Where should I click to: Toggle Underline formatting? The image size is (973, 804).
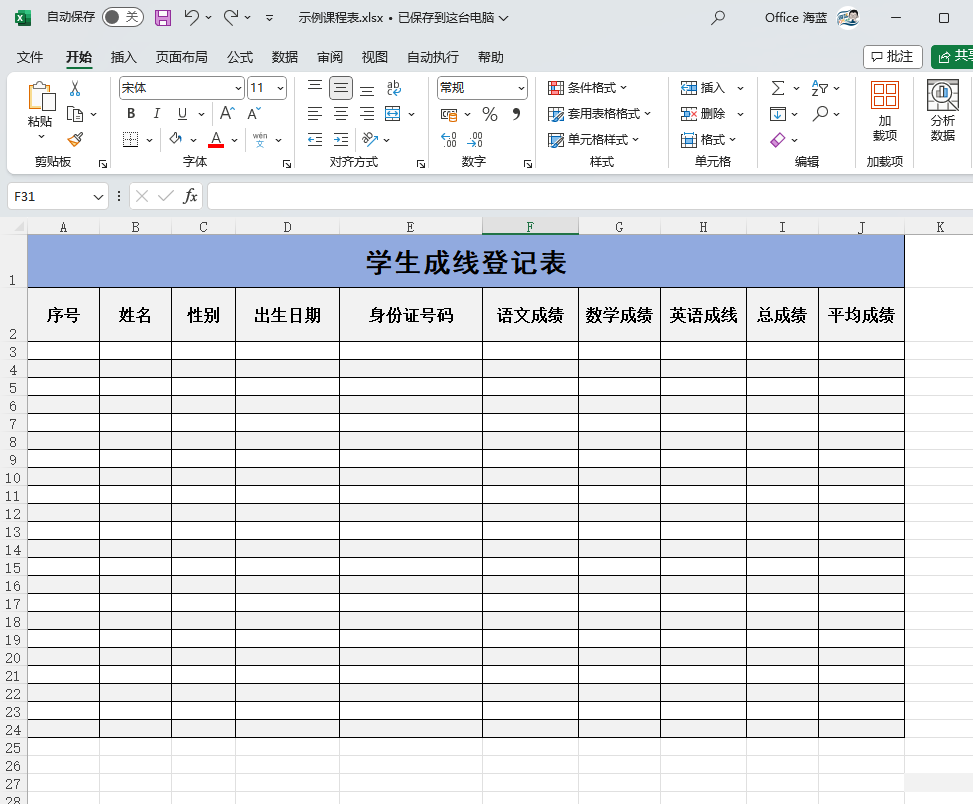point(182,114)
